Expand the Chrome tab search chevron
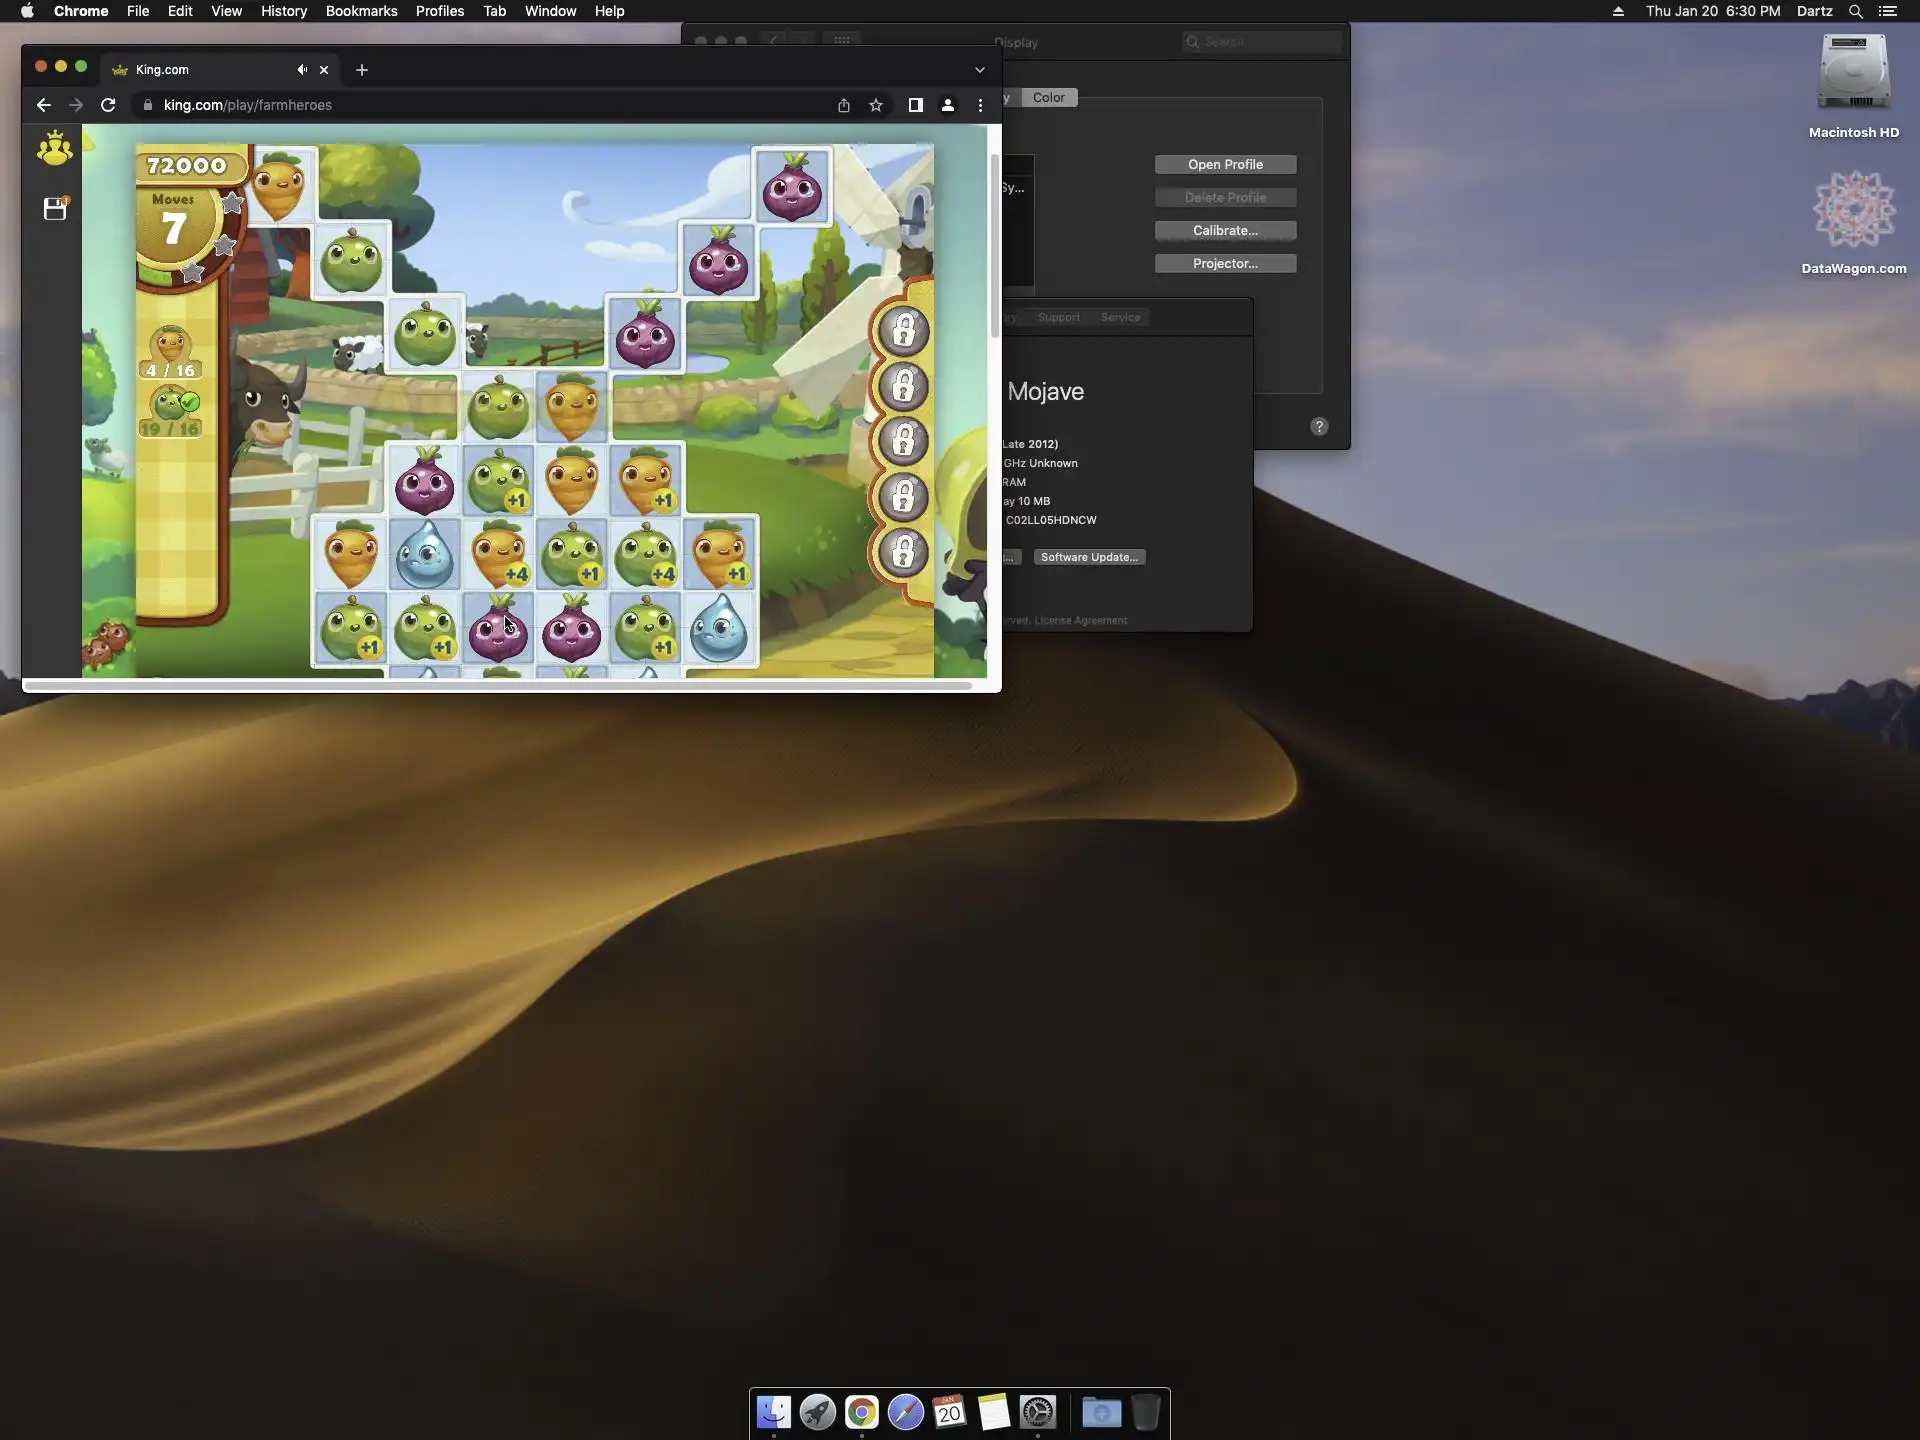Image resolution: width=1920 pixels, height=1440 pixels. [x=979, y=70]
